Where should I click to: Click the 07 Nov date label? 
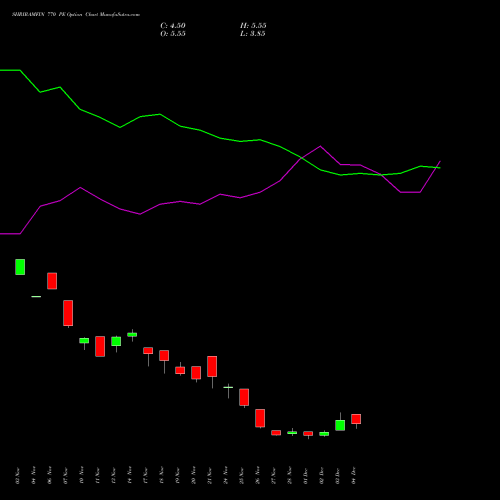point(65,476)
